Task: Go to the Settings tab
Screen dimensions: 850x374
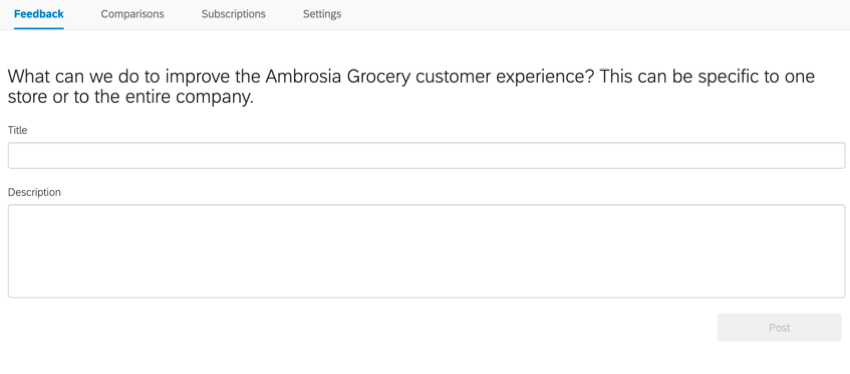Action: pyautogui.click(x=322, y=14)
